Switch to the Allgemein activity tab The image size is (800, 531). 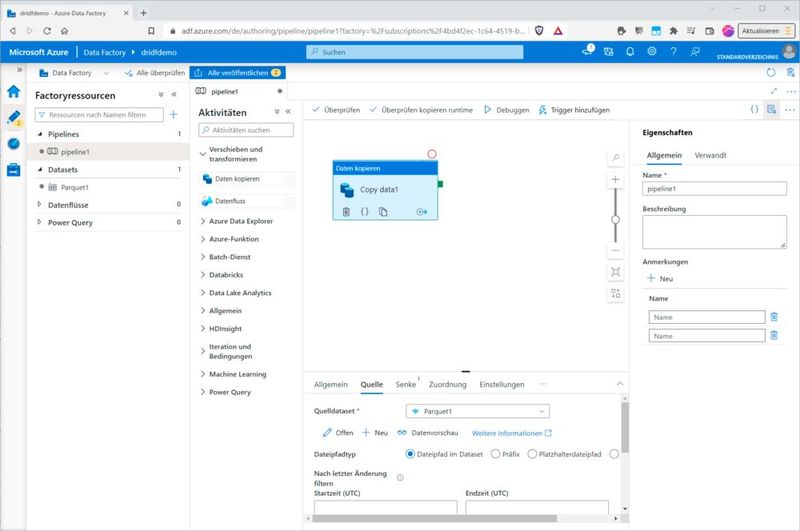[x=331, y=384]
